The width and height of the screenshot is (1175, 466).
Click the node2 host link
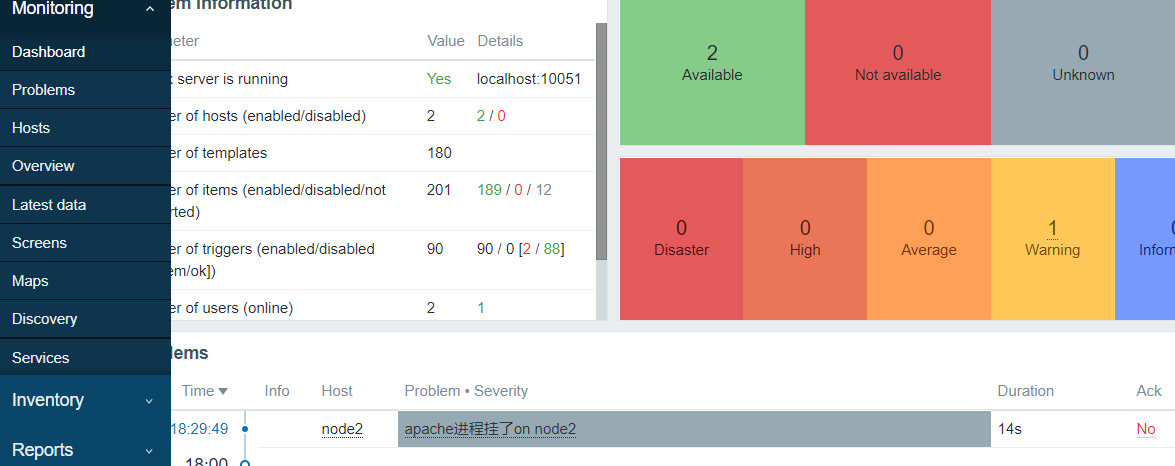pos(342,429)
